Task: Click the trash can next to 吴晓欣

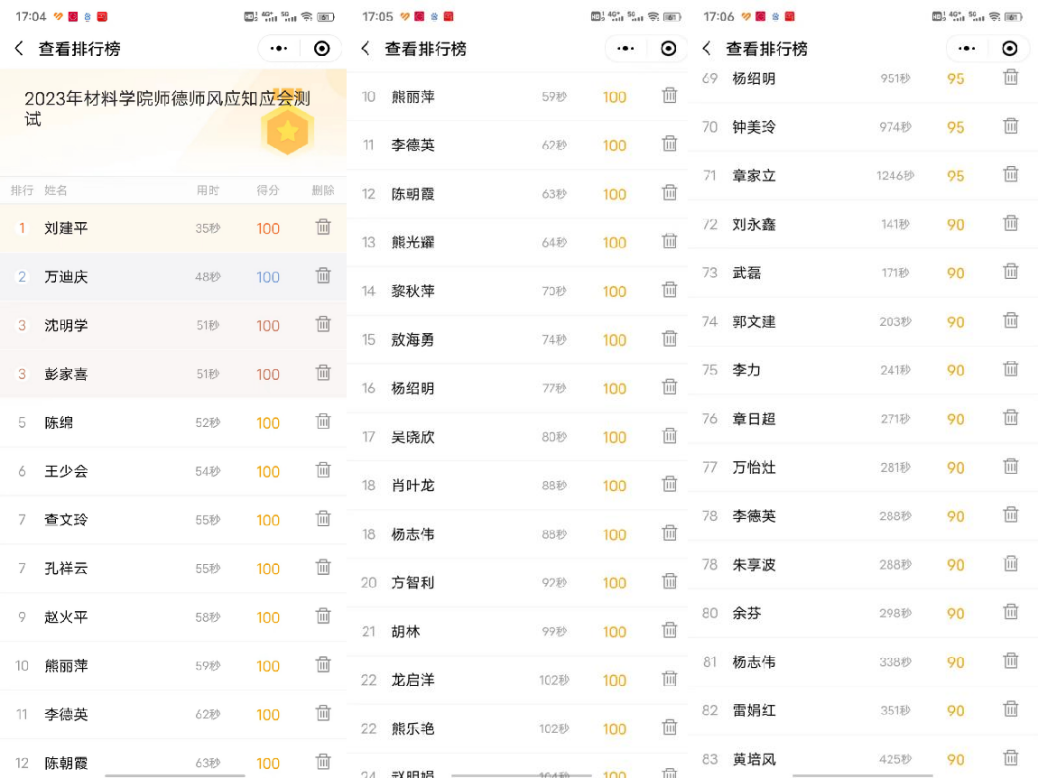Action: coord(670,435)
